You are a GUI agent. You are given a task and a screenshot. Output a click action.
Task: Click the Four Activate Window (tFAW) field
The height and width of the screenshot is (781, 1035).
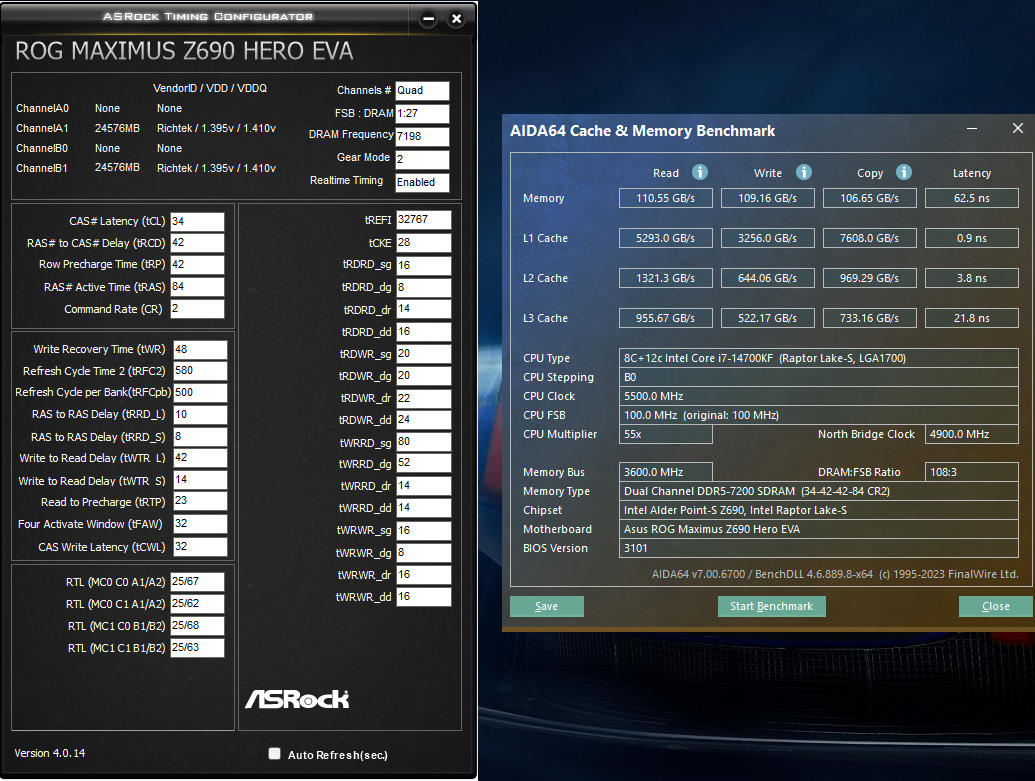point(200,524)
